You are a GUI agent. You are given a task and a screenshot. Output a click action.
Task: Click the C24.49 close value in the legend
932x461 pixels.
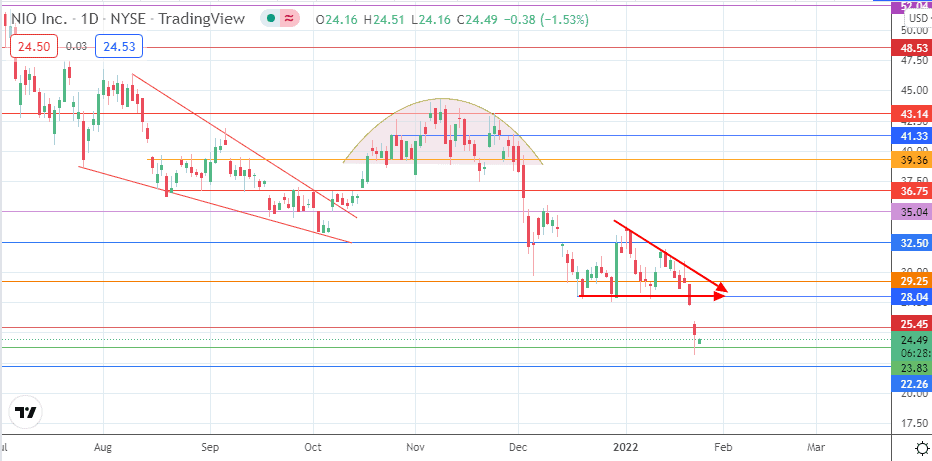coord(477,20)
